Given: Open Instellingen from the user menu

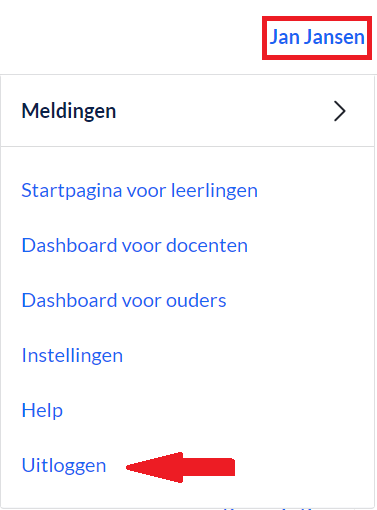Looking at the screenshot, I should pyautogui.click(x=72, y=356).
